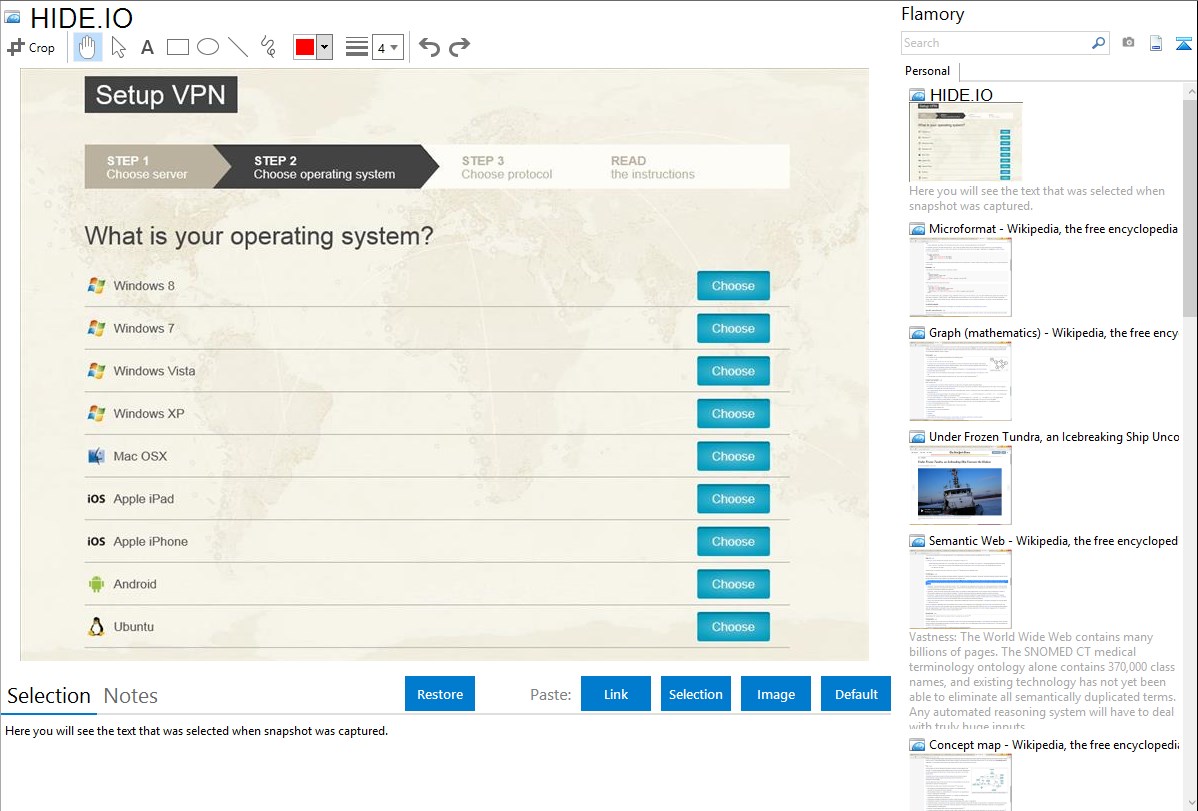The width and height of the screenshot is (1198, 811).
Task: Expand the line thickness dropdown
Action: [388, 47]
